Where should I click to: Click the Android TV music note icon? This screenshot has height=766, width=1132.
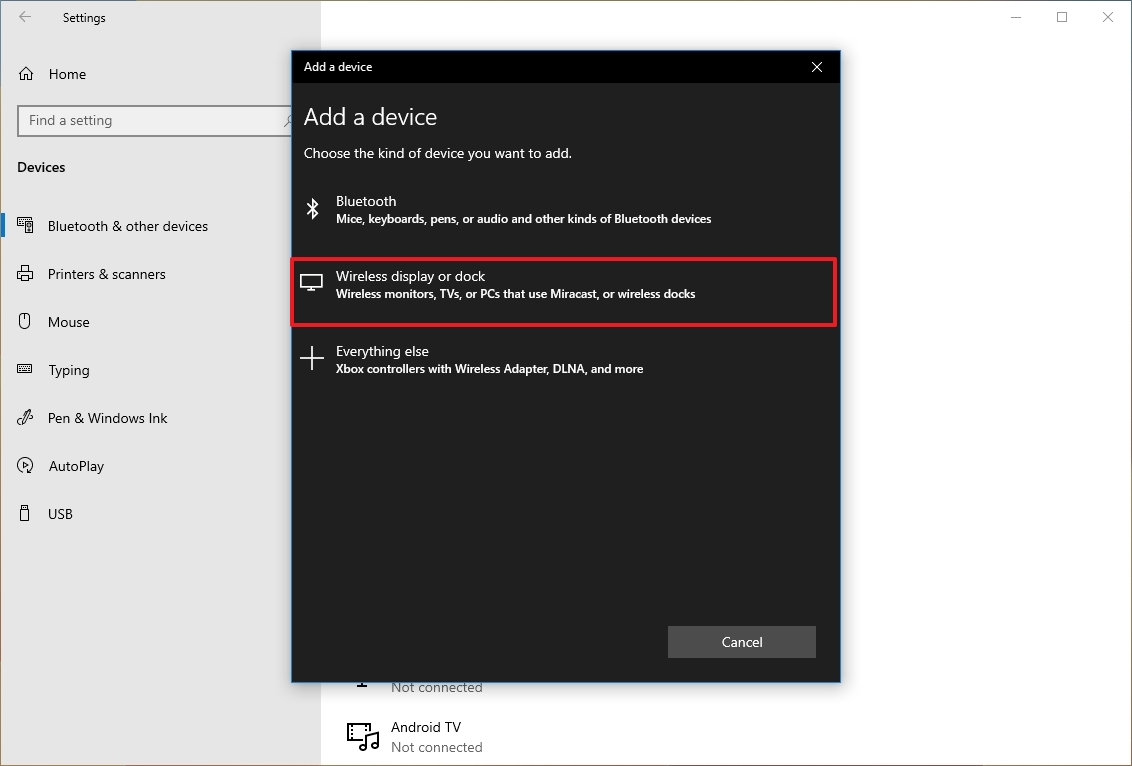point(363,735)
